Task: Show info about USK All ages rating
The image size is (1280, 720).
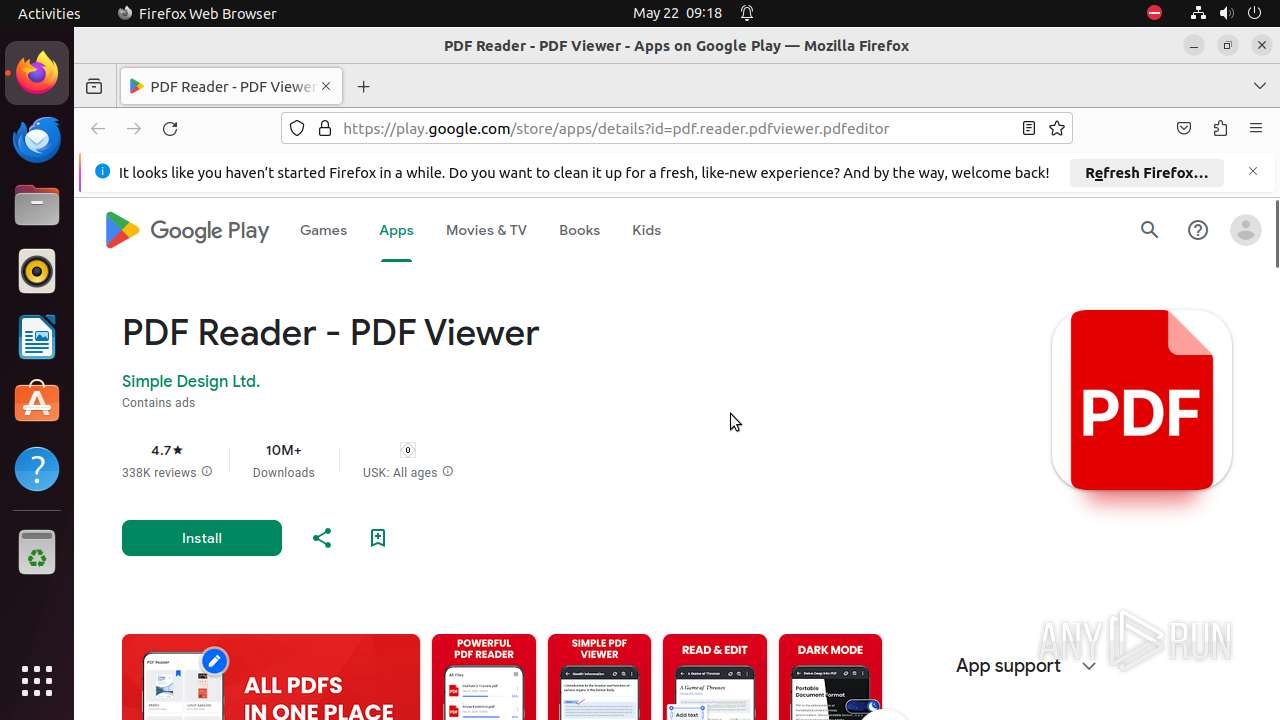Action: click(x=448, y=472)
